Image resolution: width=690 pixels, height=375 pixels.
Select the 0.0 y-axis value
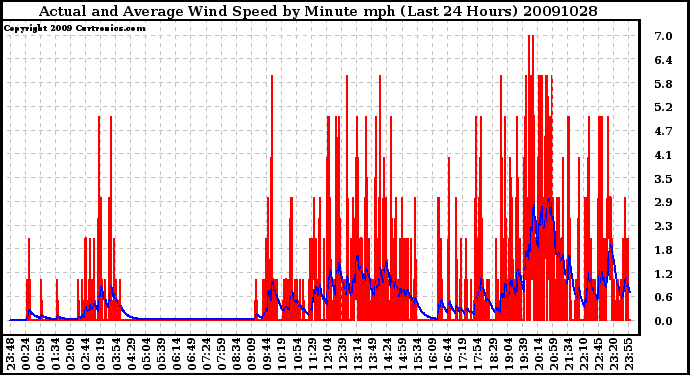(663, 321)
